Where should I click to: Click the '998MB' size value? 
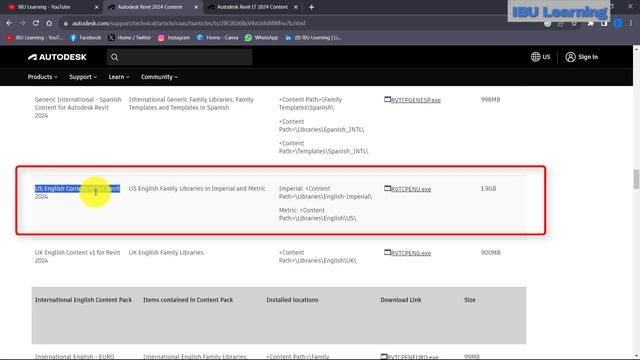click(490, 100)
